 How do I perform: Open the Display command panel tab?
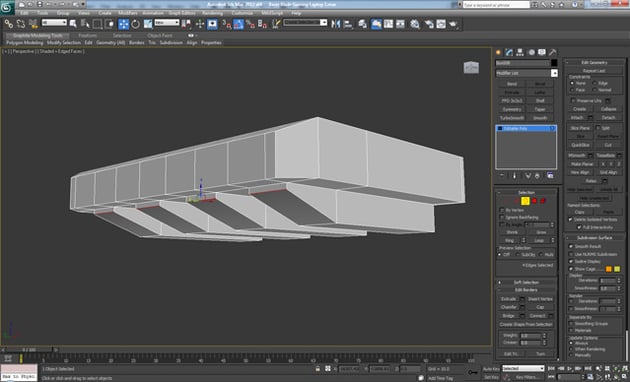pyautogui.click(x=542, y=52)
